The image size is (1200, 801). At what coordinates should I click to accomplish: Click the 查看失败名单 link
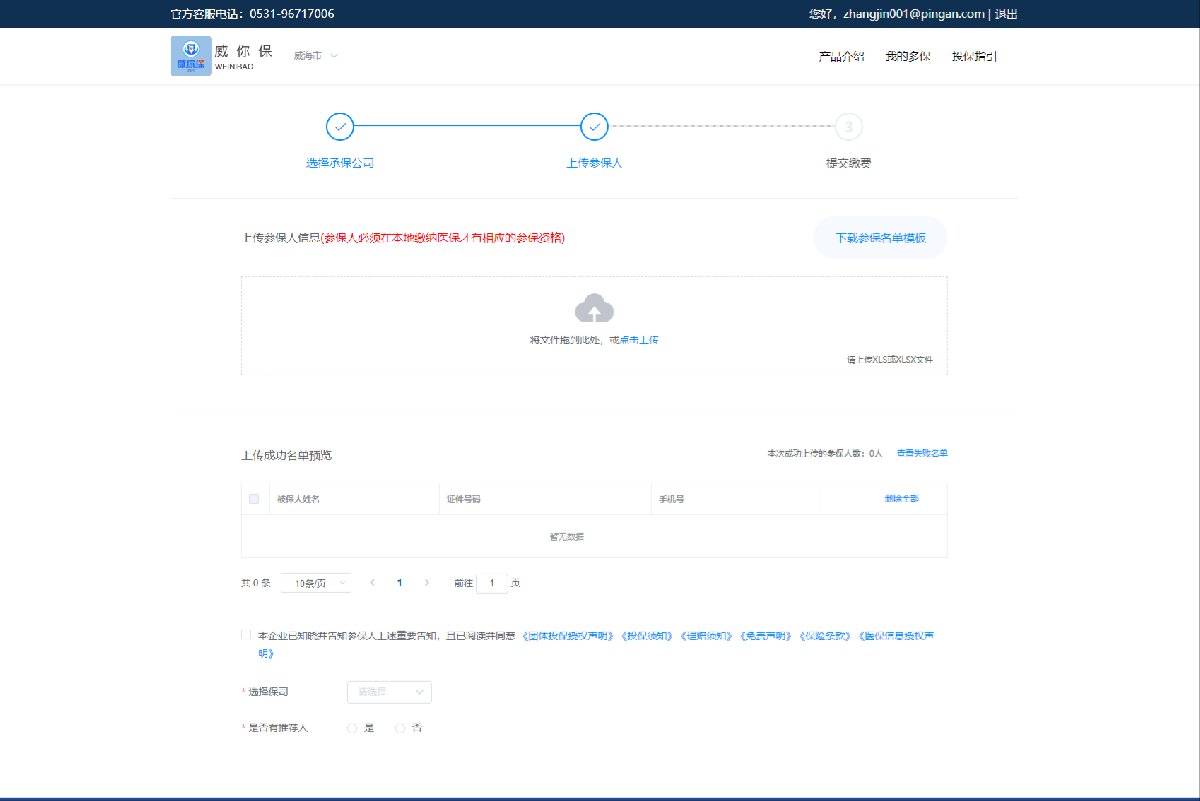click(x=922, y=453)
